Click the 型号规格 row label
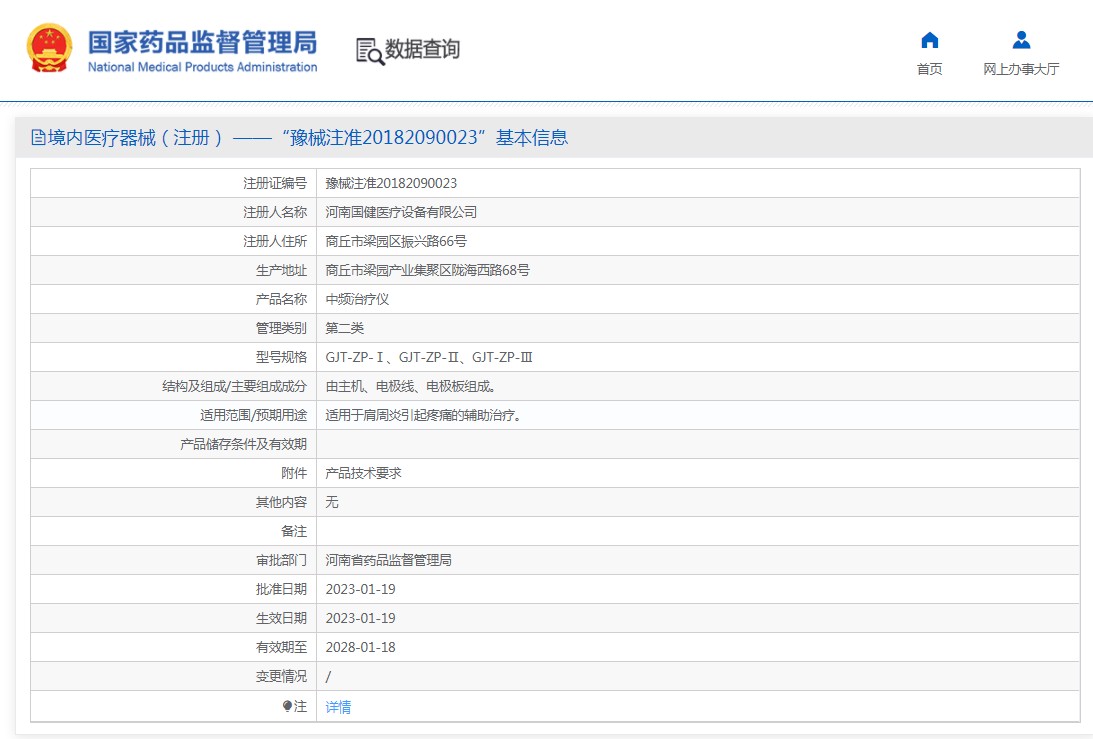 click(x=281, y=357)
